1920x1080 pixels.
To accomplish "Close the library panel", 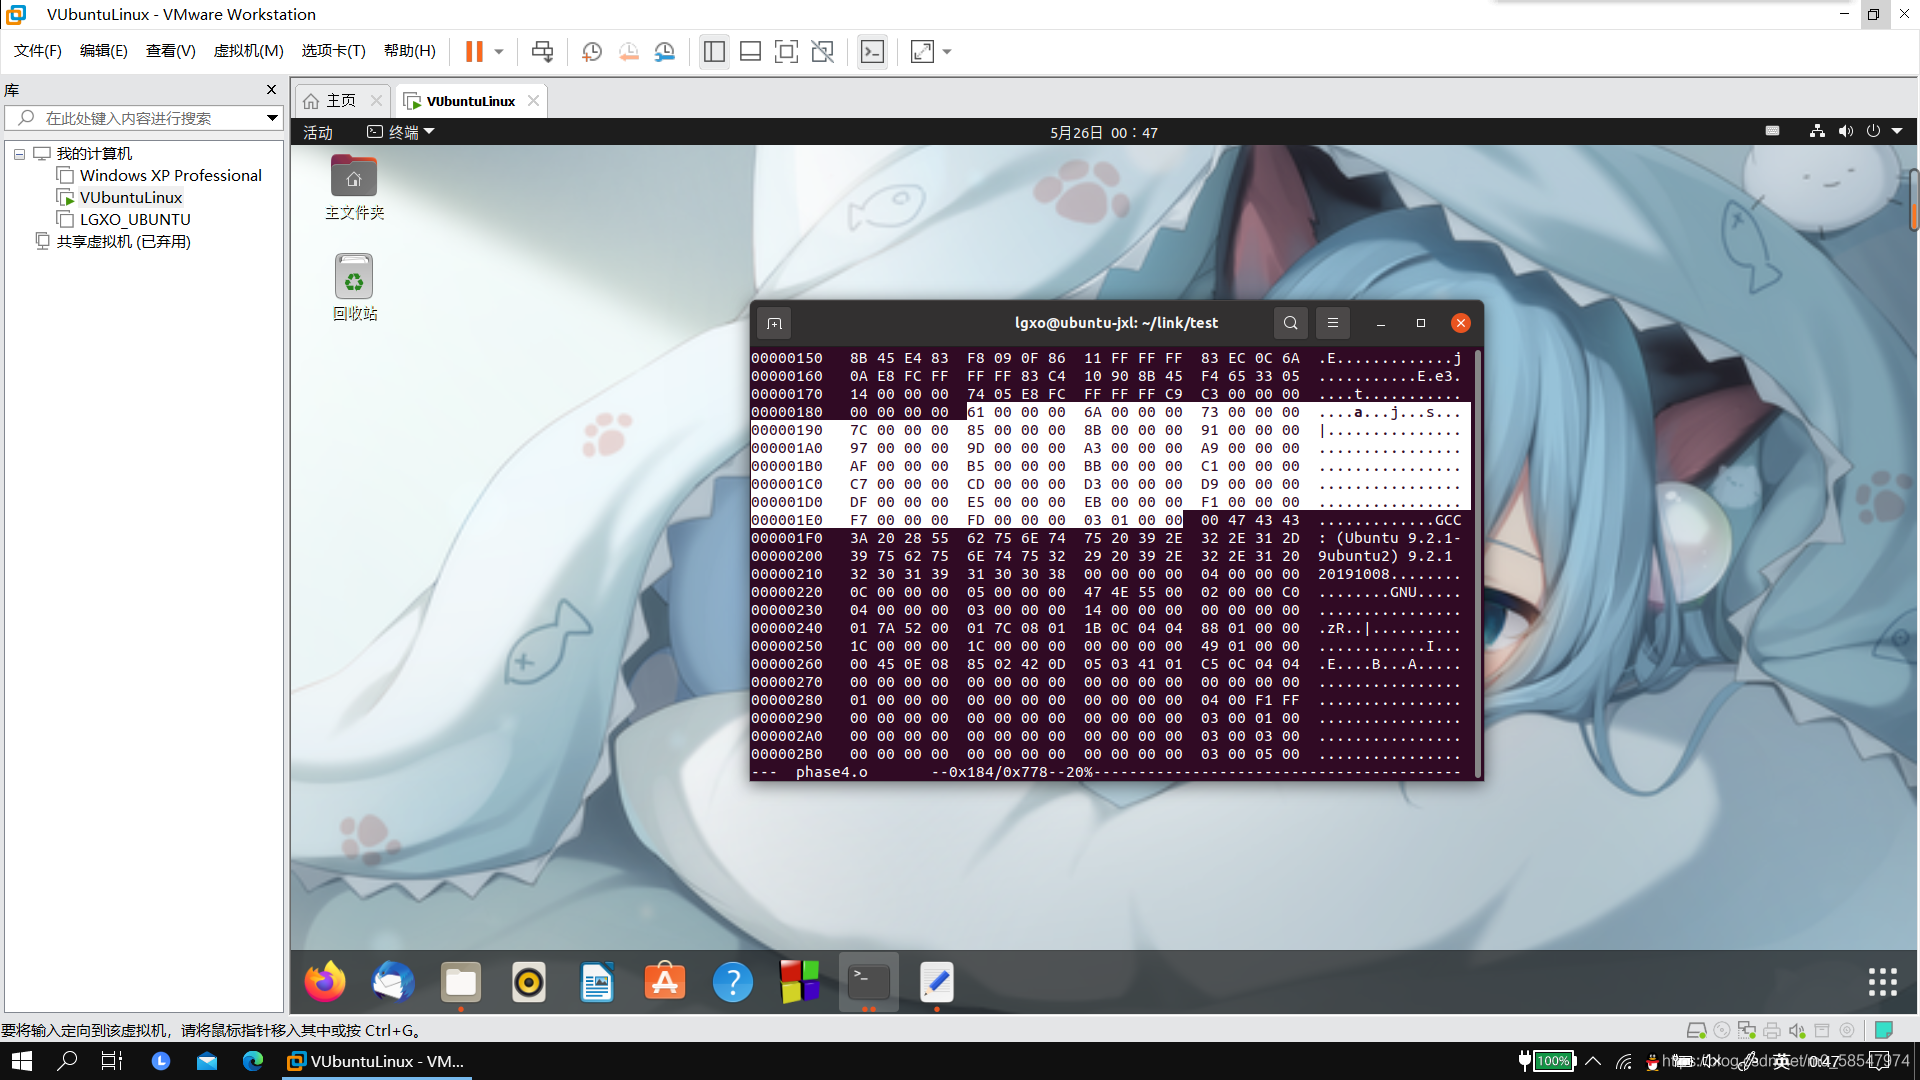I will click(271, 90).
